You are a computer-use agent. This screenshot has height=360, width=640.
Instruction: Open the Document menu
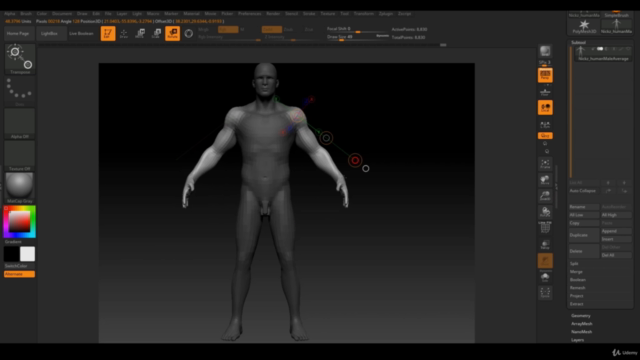click(x=62, y=13)
